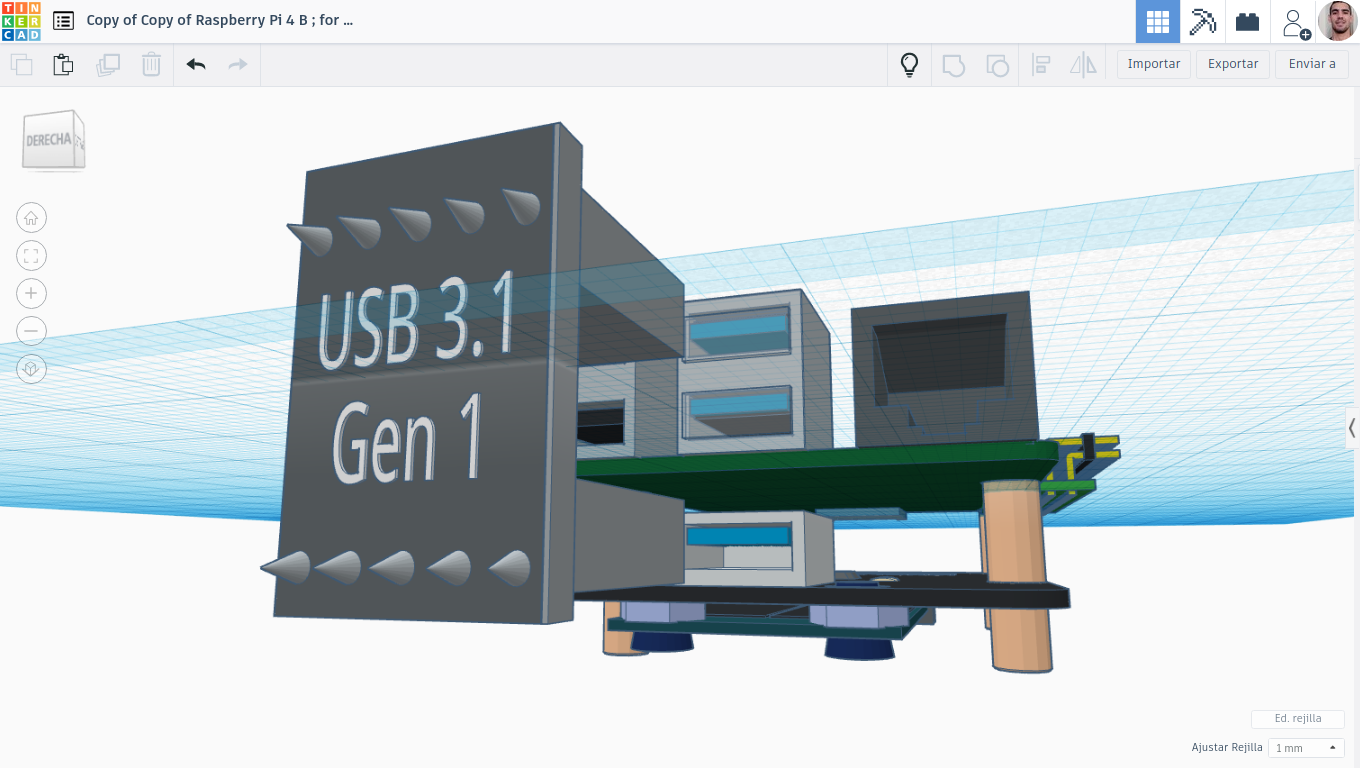This screenshot has width=1360, height=768.
Task: Click the Exportar button
Action: point(1233,64)
